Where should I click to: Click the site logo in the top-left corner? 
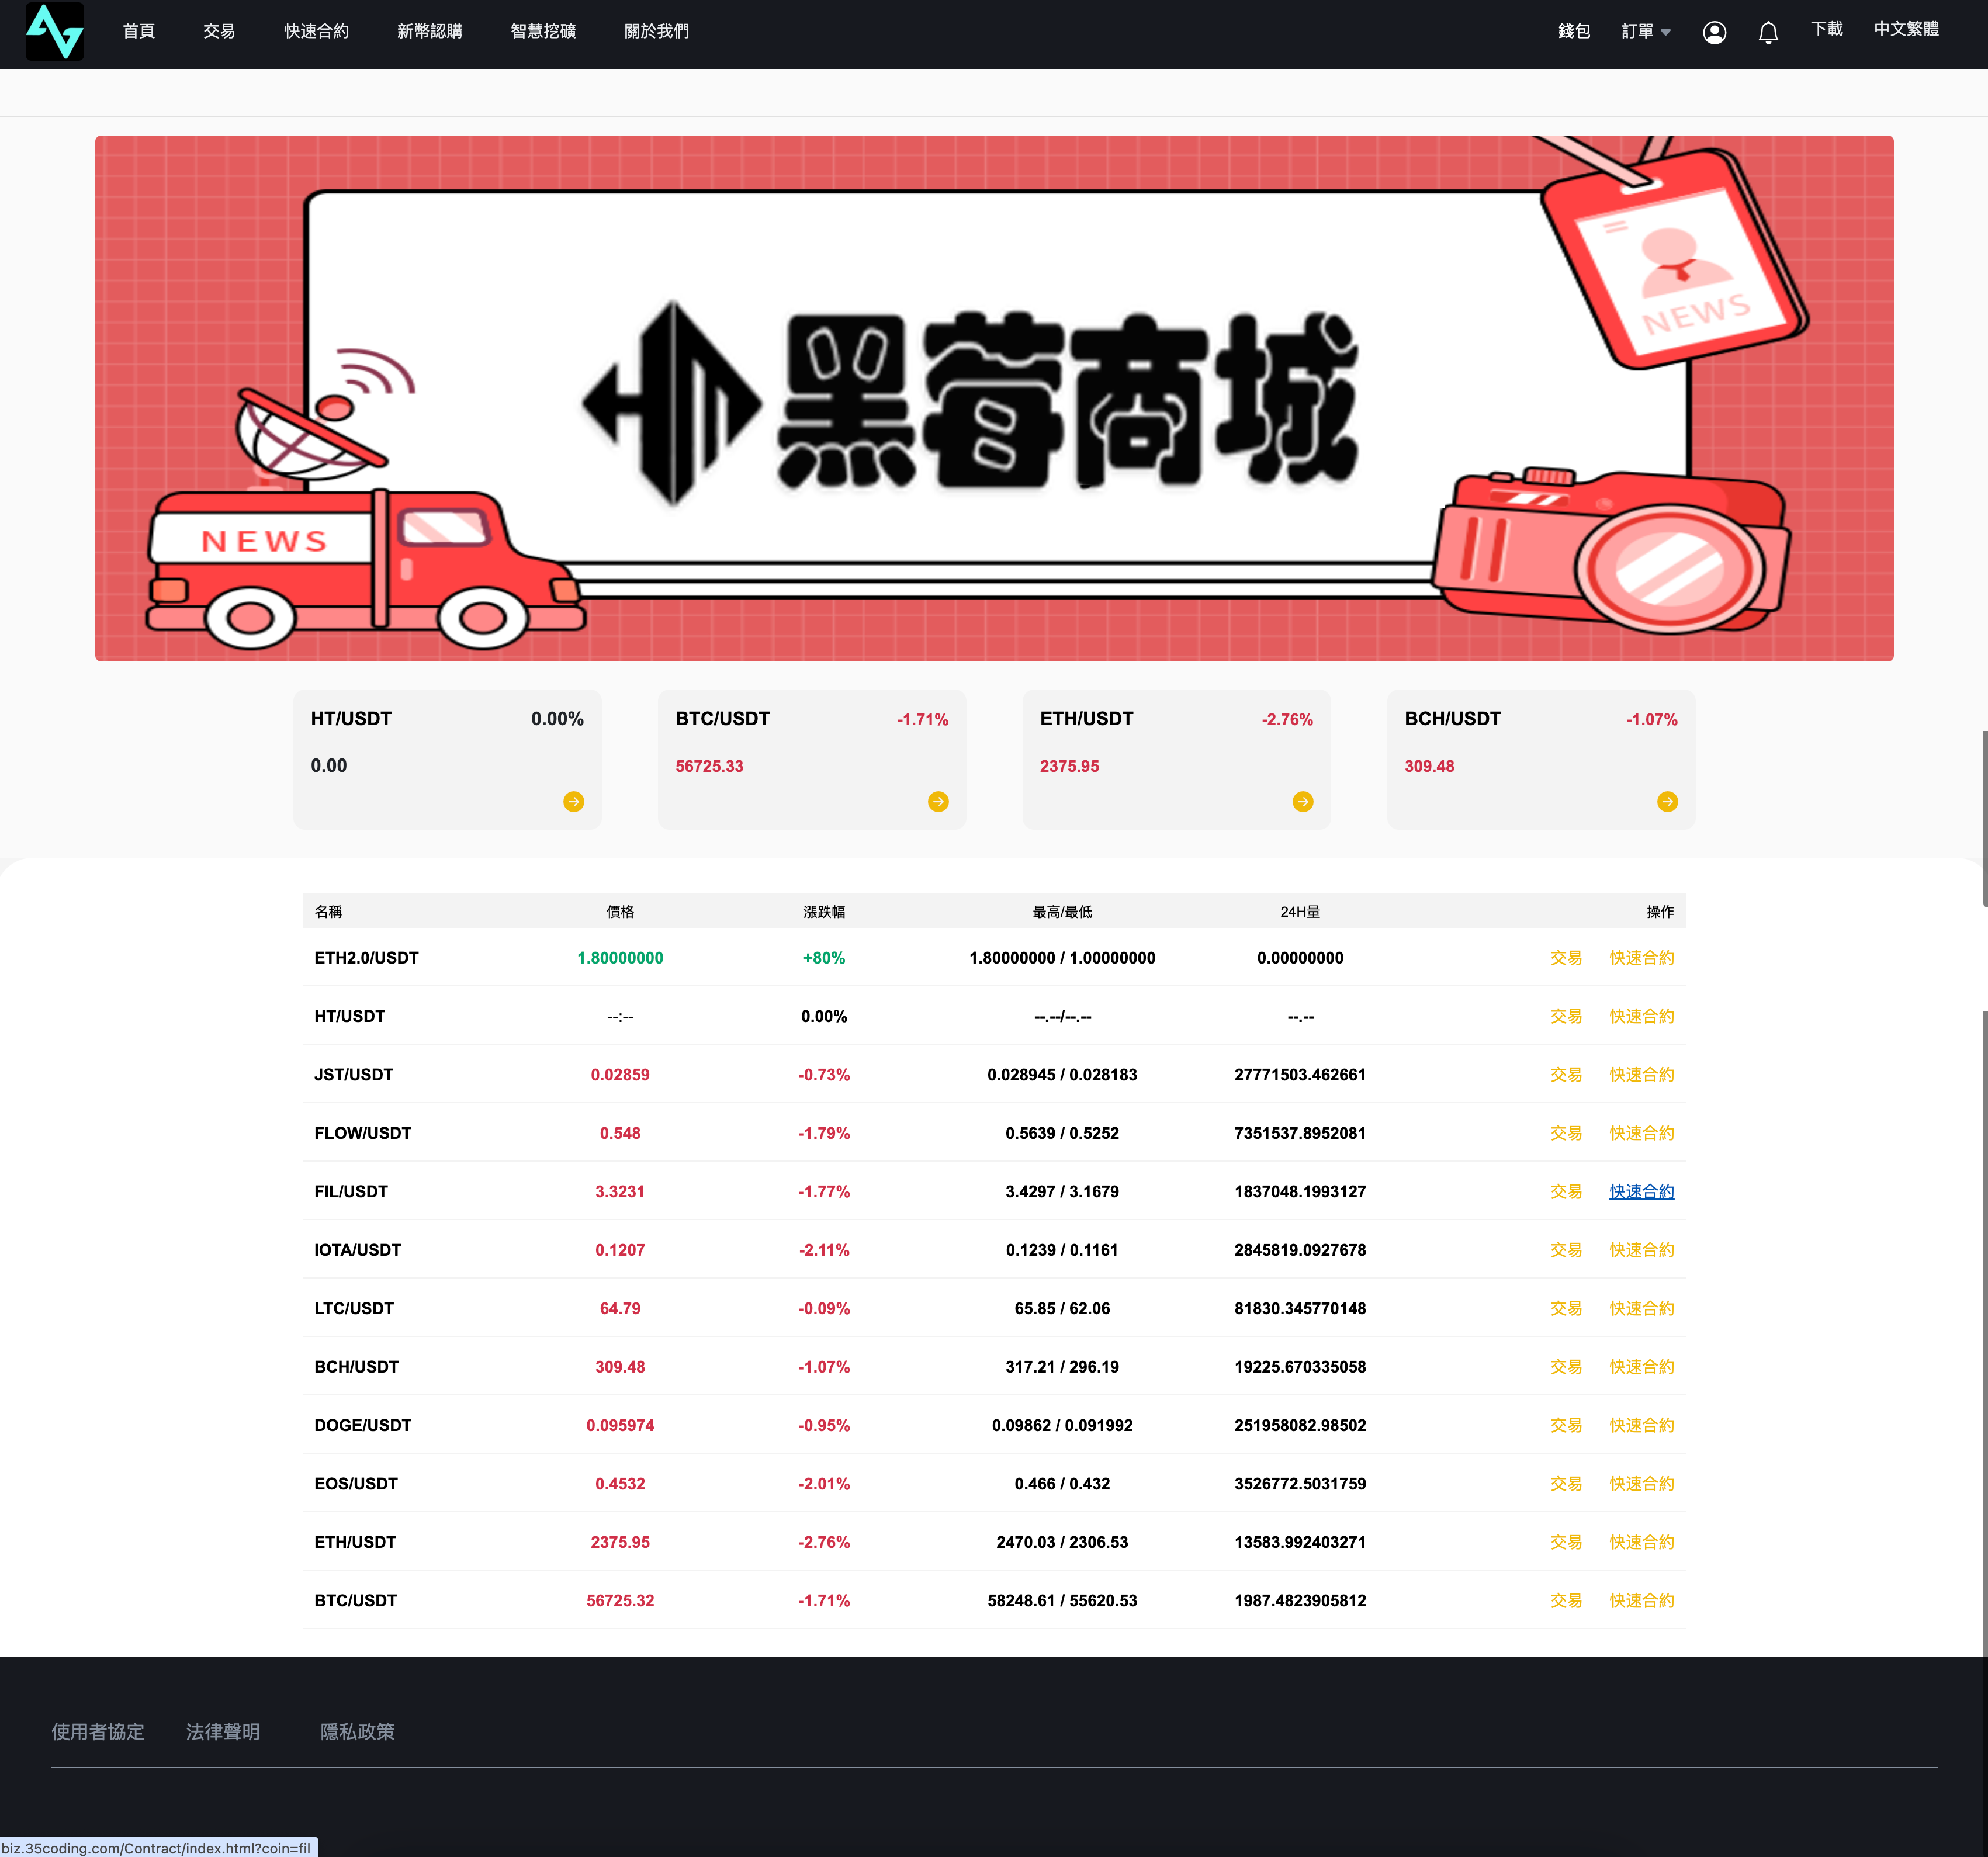pyautogui.click(x=55, y=32)
